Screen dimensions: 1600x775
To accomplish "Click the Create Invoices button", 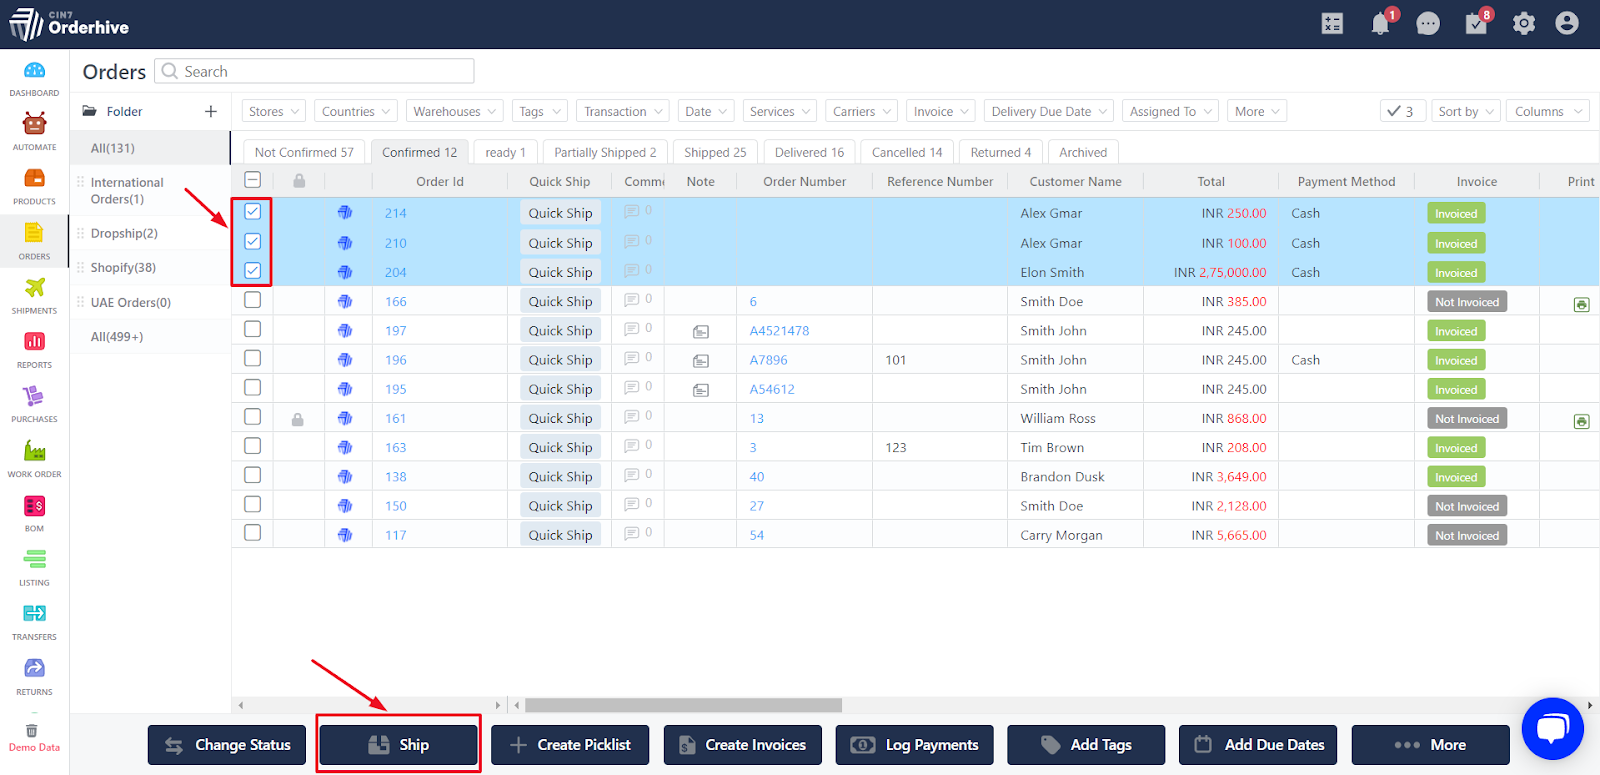I will [x=742, y=745].
